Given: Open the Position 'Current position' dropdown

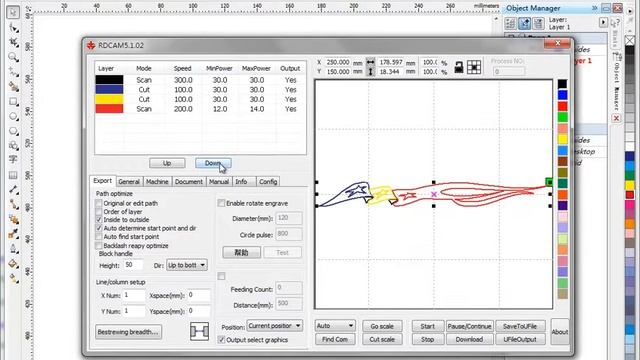Looking at the screenshot, I should [x=275, y=326].
